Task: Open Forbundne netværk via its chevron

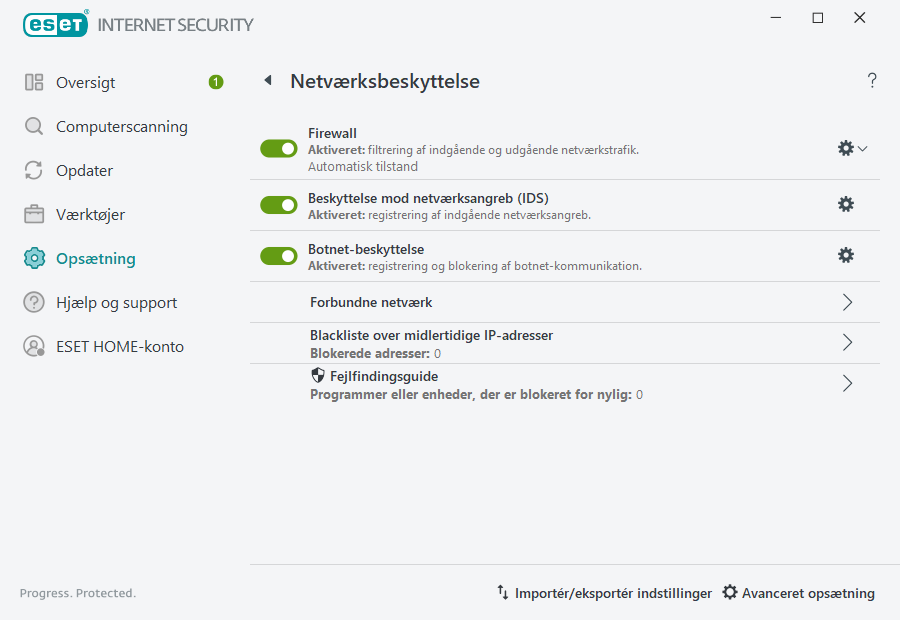Action: coord(847,301)
